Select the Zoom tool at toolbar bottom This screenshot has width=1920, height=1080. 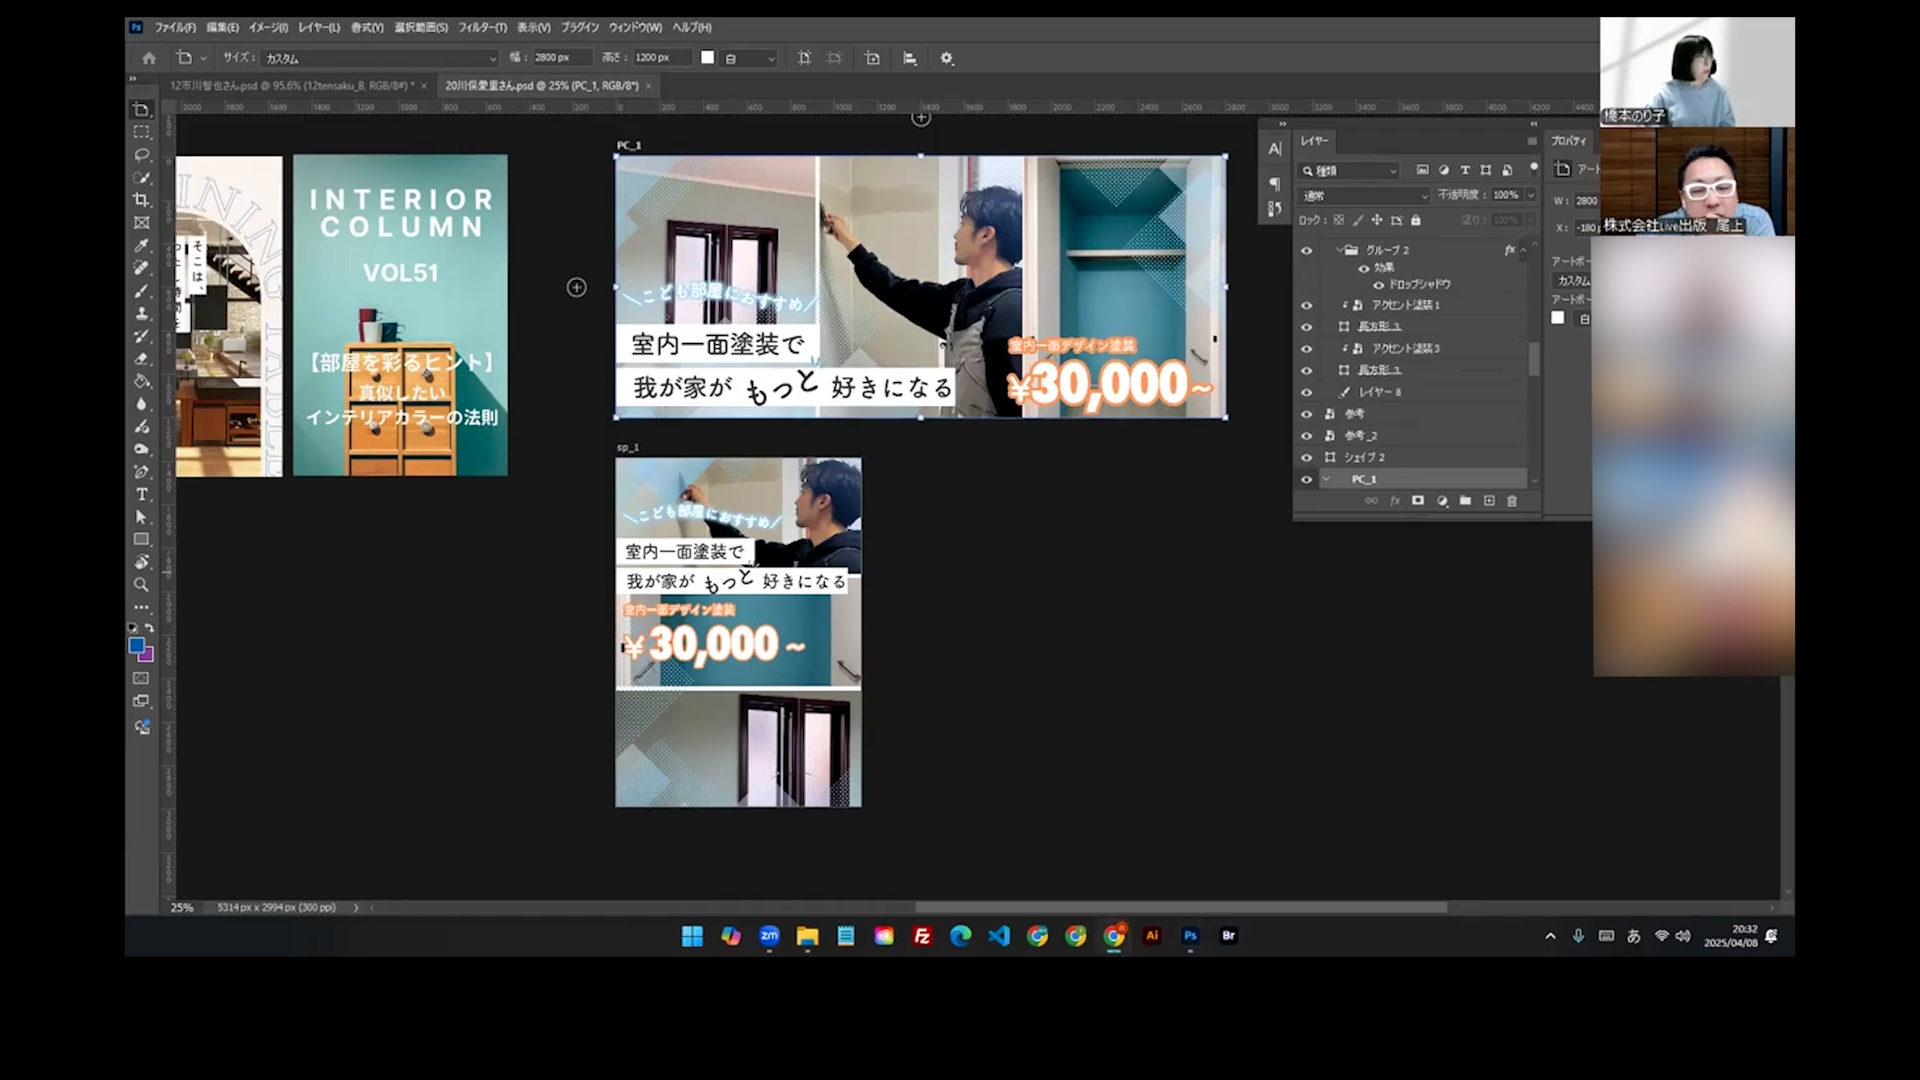(x=142, y=585)
